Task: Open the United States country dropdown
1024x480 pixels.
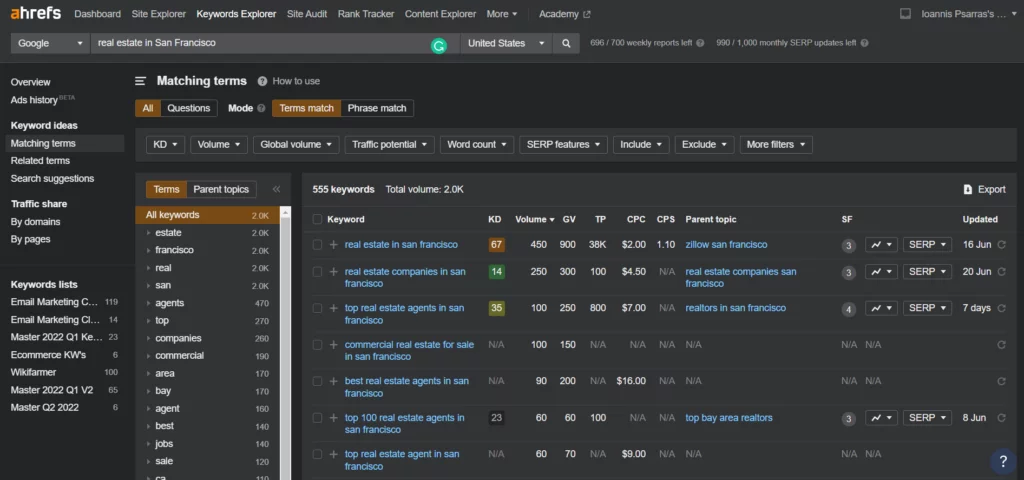Action: 506,43
